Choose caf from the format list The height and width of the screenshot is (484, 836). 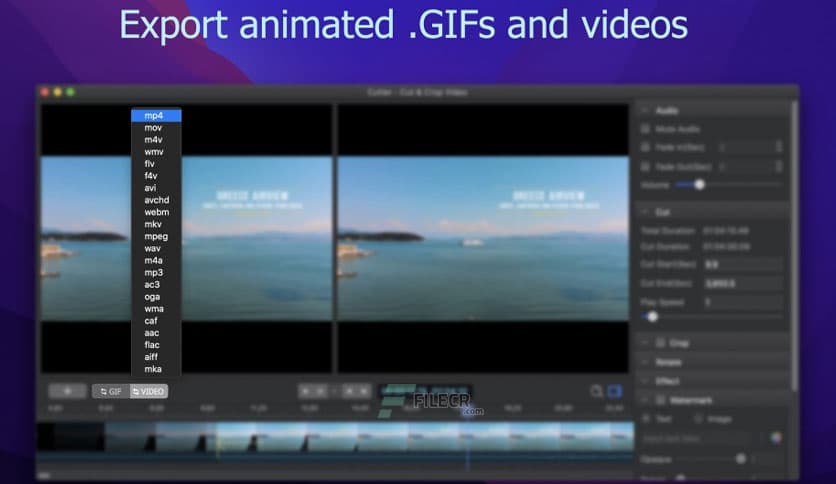[156, 321]
